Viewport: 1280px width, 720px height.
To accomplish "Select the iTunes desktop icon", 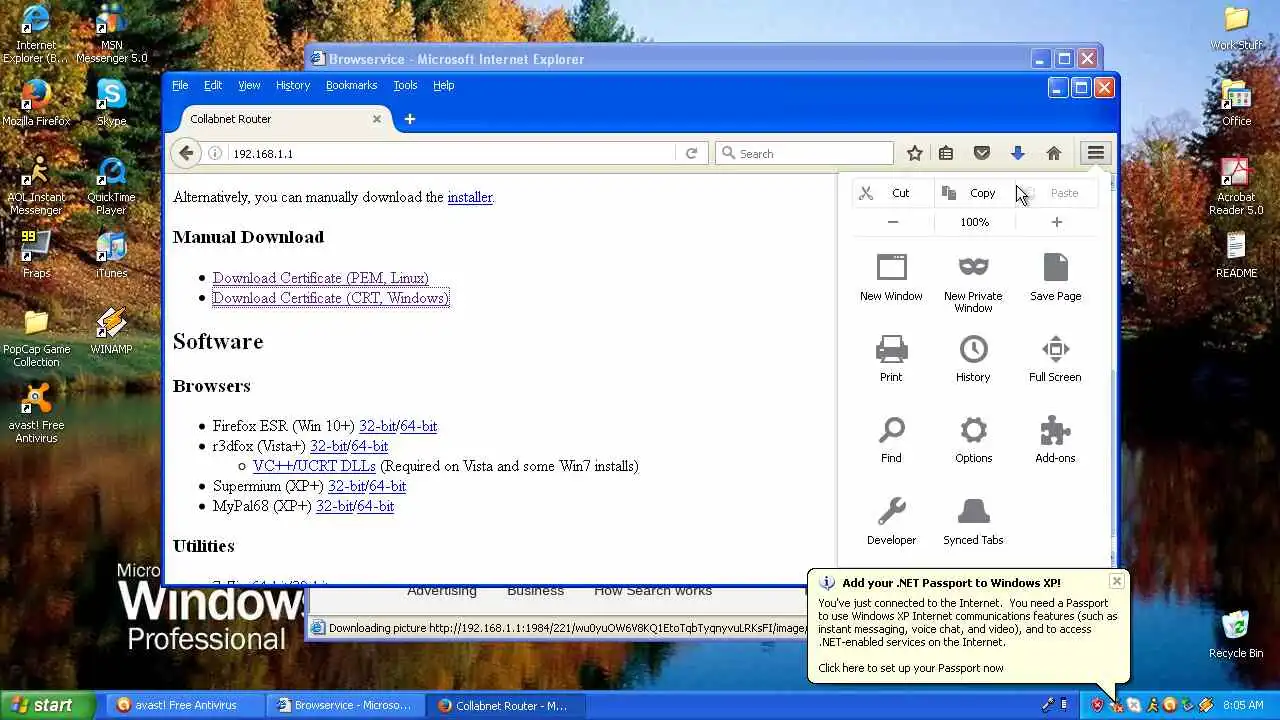I will pos(111,255).
